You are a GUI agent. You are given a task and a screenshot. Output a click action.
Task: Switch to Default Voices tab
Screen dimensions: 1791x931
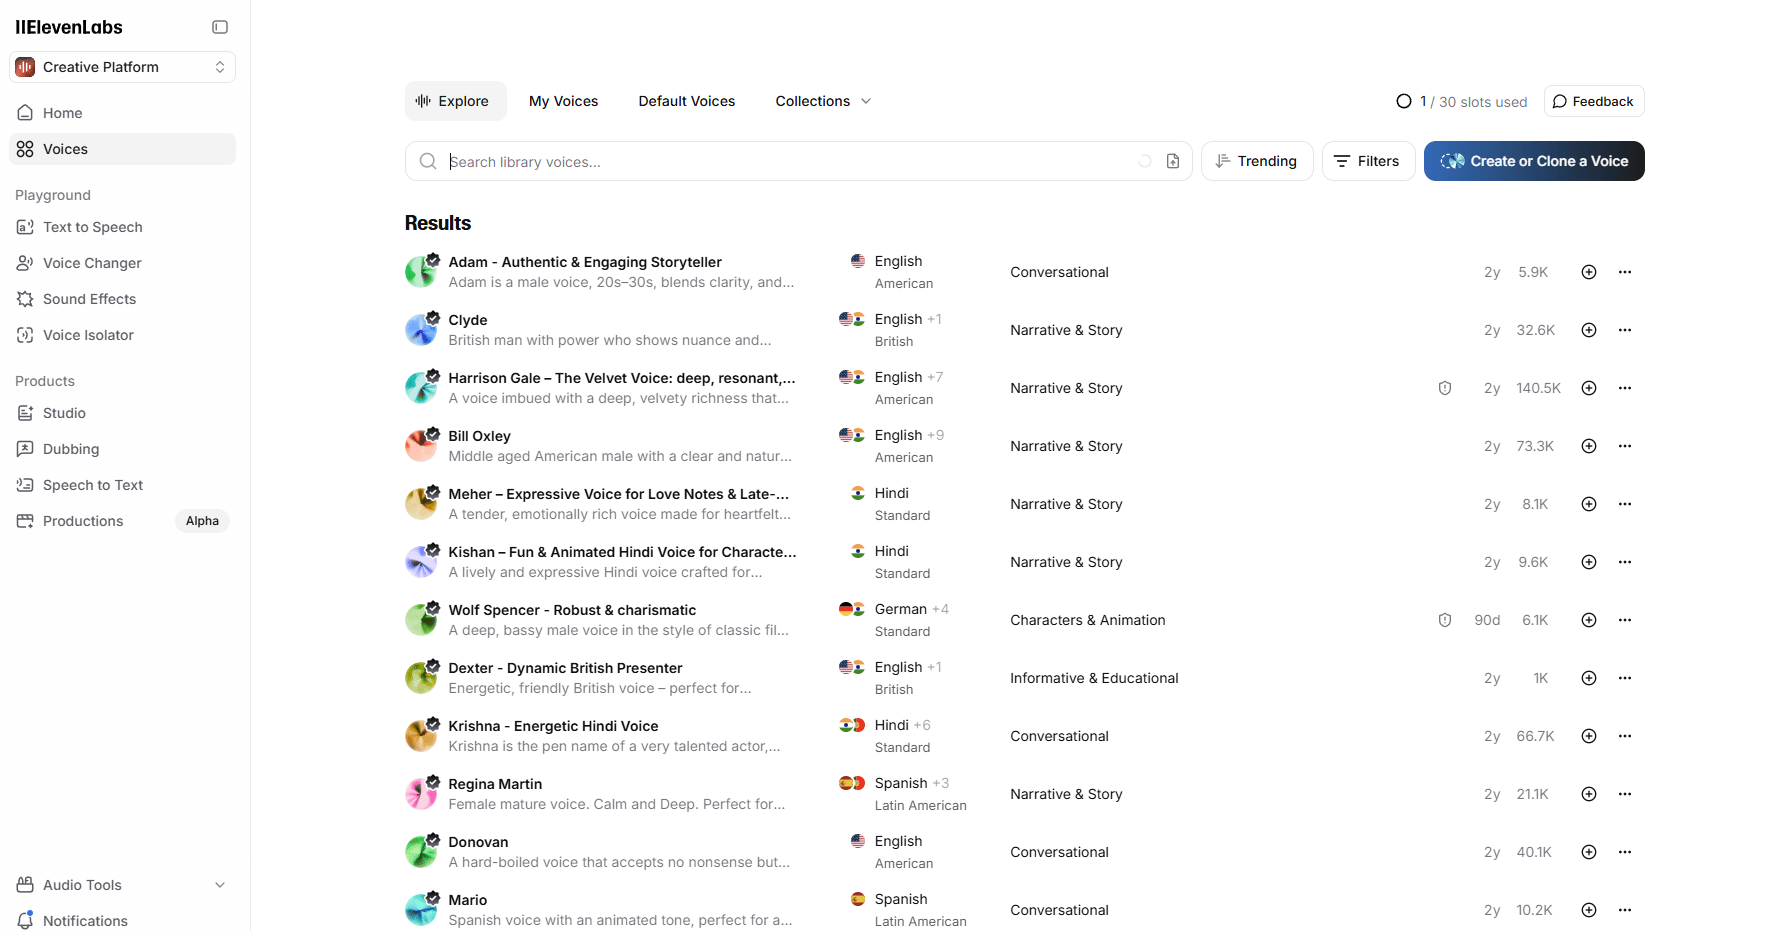point(687,101)
